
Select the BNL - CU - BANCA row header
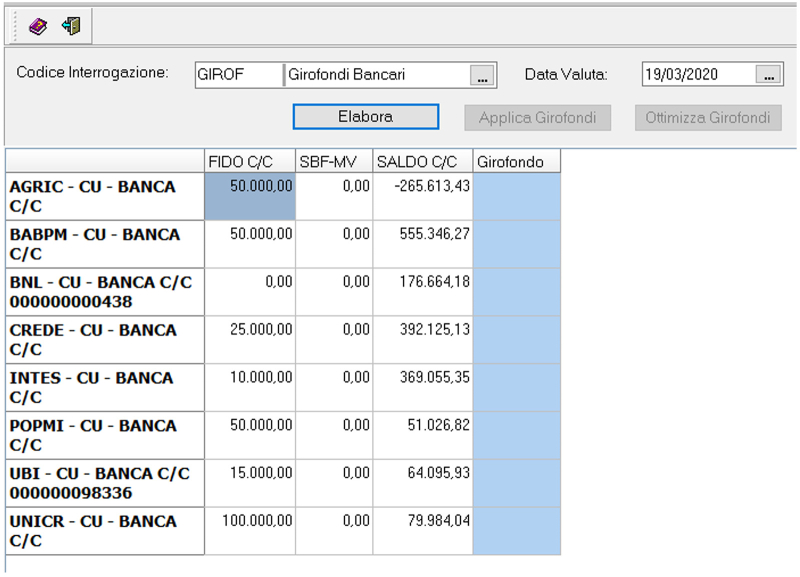coord(105,292)
